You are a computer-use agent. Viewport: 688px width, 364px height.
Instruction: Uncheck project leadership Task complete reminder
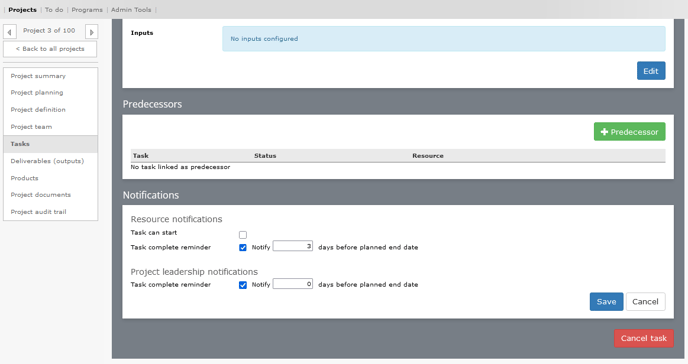click(x=243, y=285)
